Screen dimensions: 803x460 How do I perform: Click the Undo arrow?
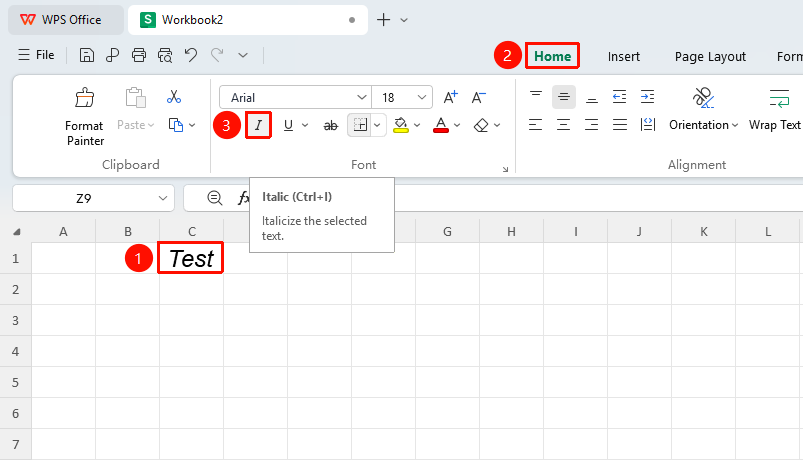(191, 55)
